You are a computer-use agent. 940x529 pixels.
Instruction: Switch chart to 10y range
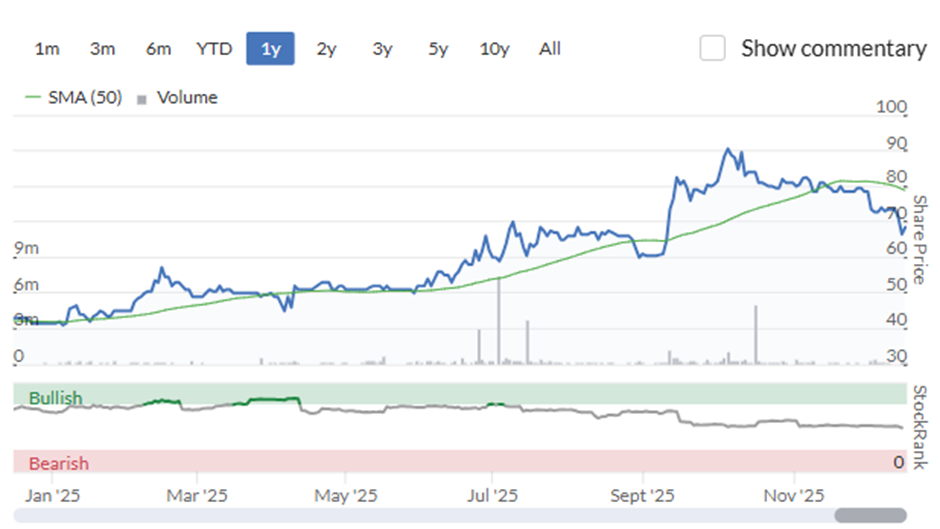point(494,49)
